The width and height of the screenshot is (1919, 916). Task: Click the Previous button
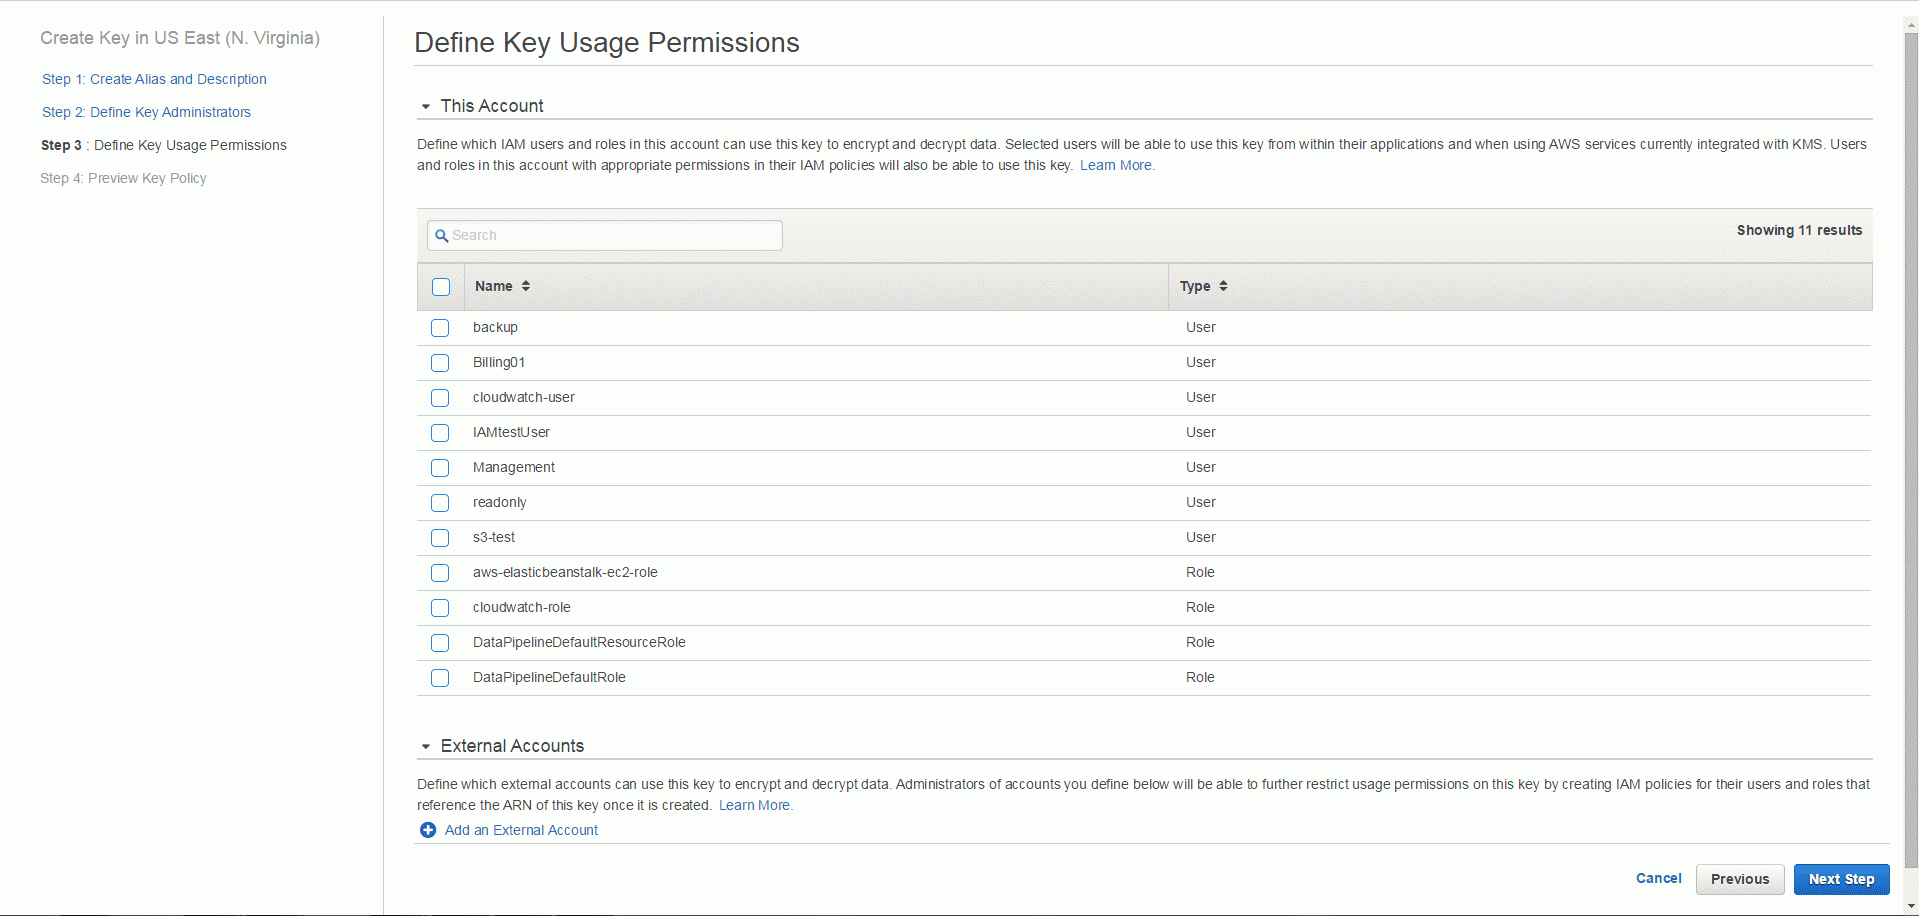pos(1740,879)
